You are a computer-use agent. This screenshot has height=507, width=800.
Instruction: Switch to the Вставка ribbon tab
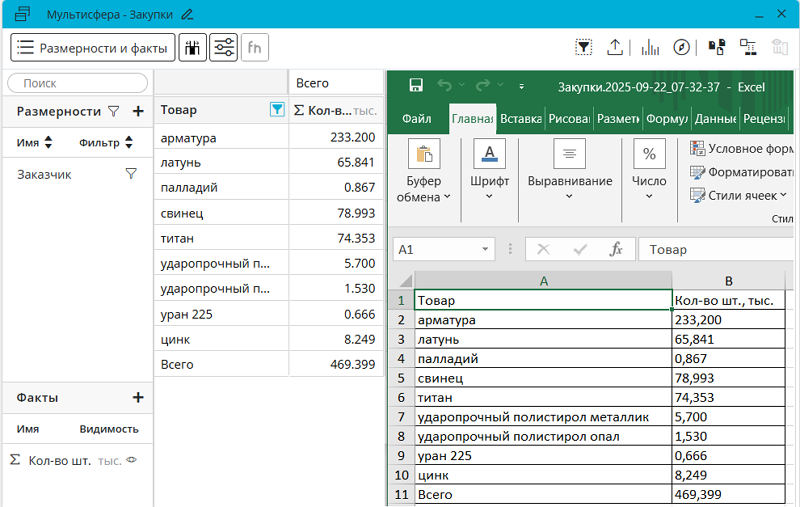(520, 119)
